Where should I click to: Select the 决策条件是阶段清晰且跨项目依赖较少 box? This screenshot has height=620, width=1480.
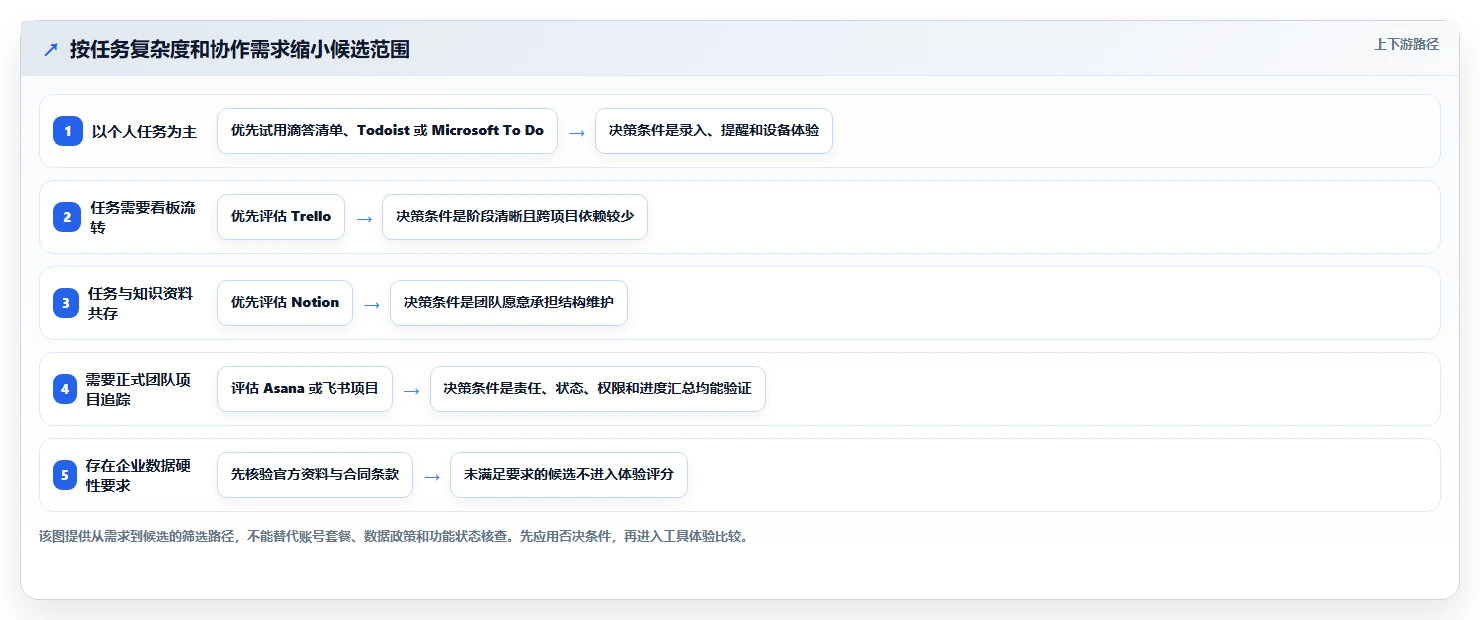515,217
